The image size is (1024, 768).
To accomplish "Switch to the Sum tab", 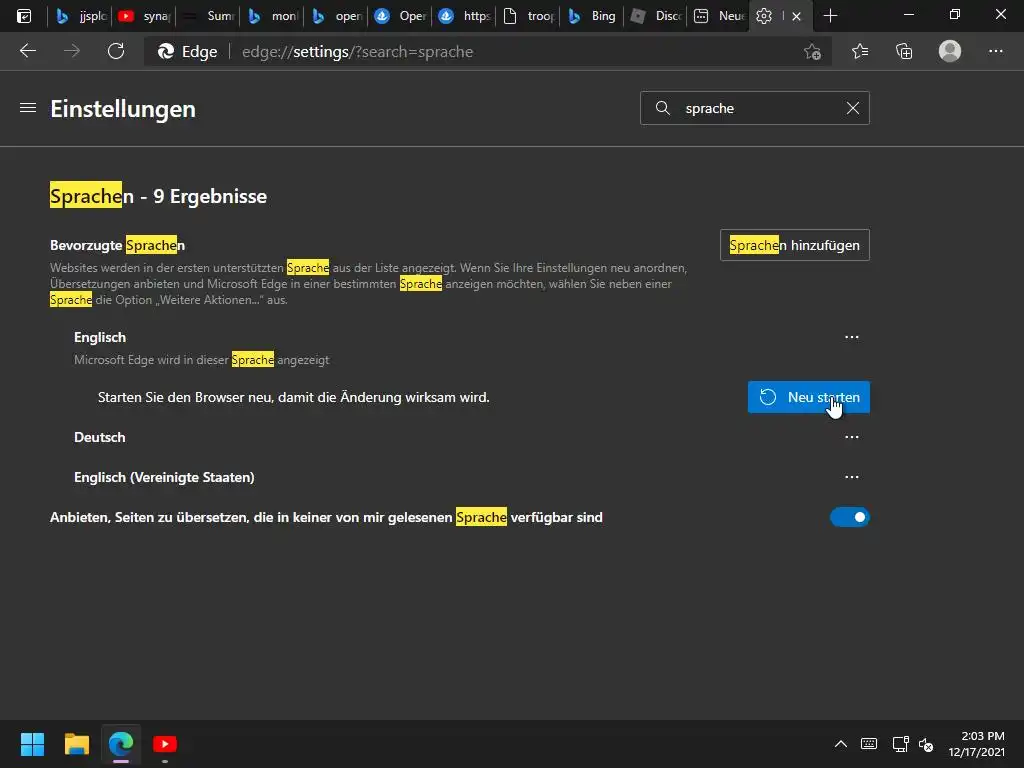I will click(x=207, y=16).
